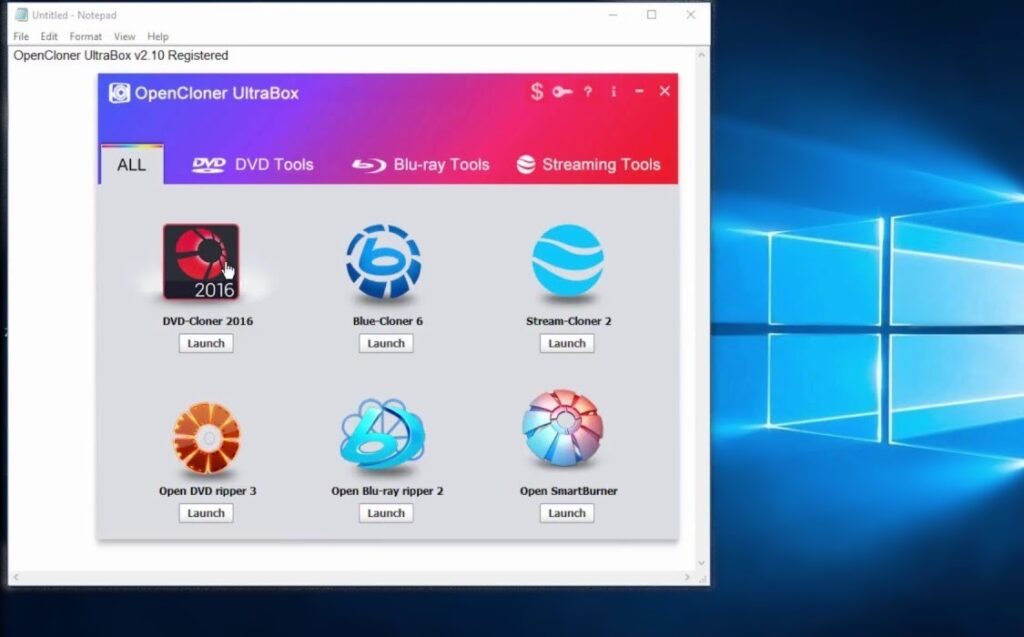This screenshot has height=637, width=1024.
Task: Select the ALL tab
Action: [x=132, y=165]
